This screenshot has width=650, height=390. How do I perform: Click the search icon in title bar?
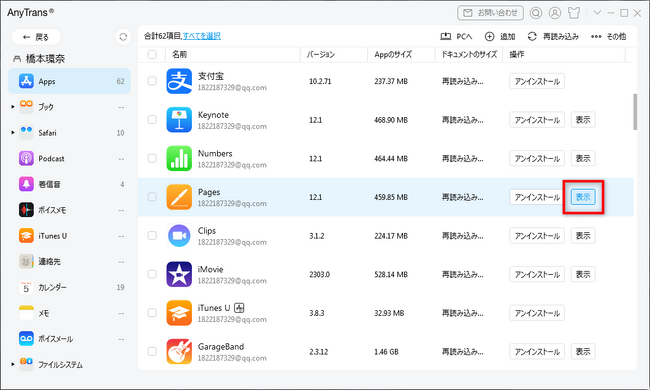click(536, 13)
